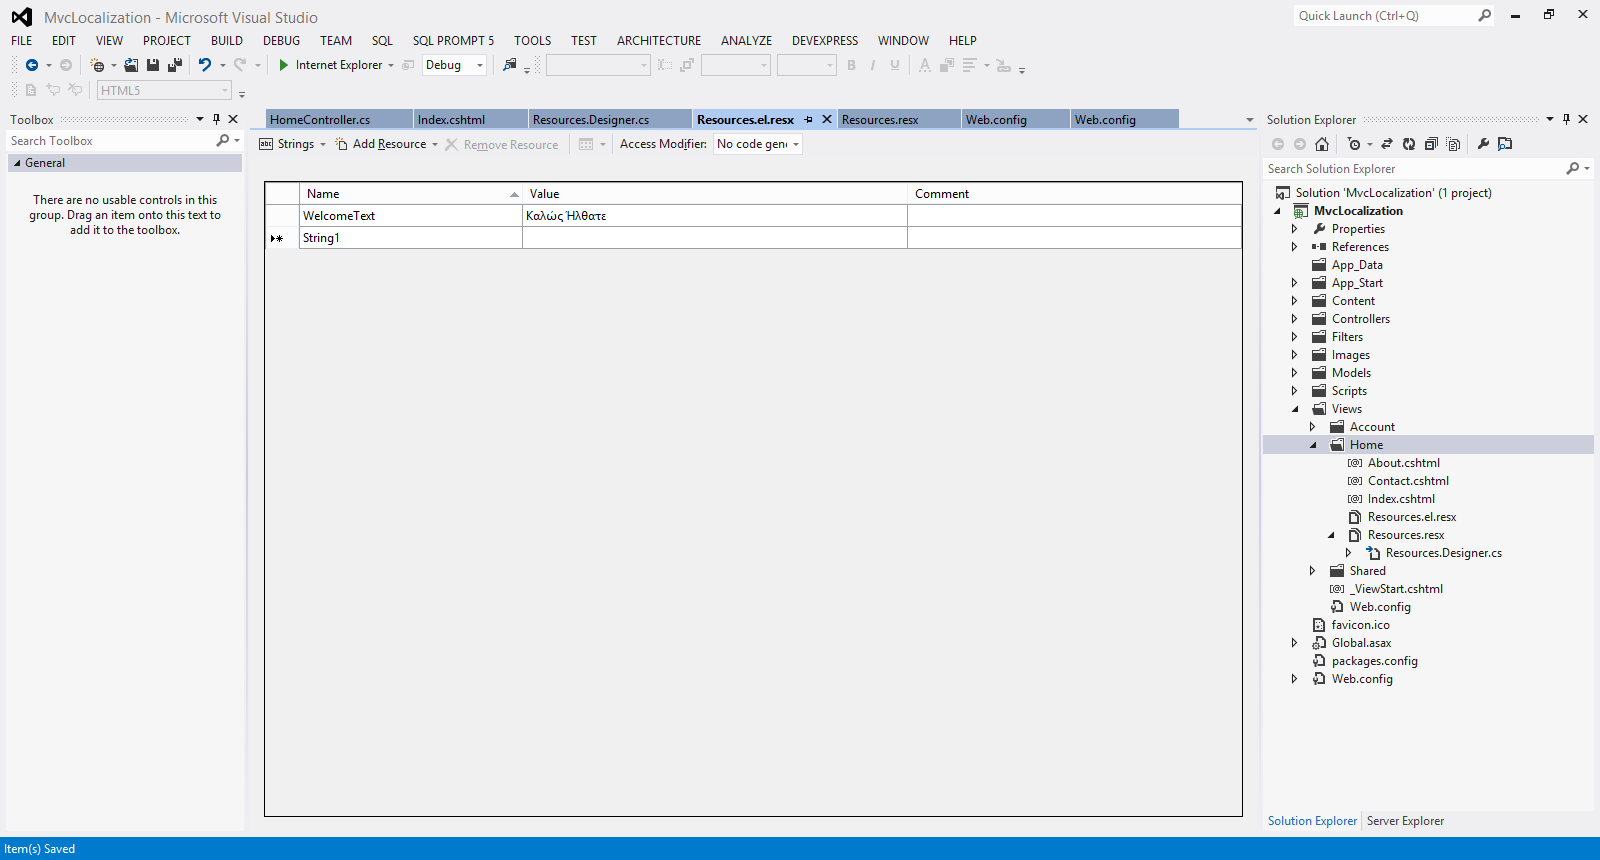Open the Access Modifier combo box

pyautogui.click(x=758, y=144)
